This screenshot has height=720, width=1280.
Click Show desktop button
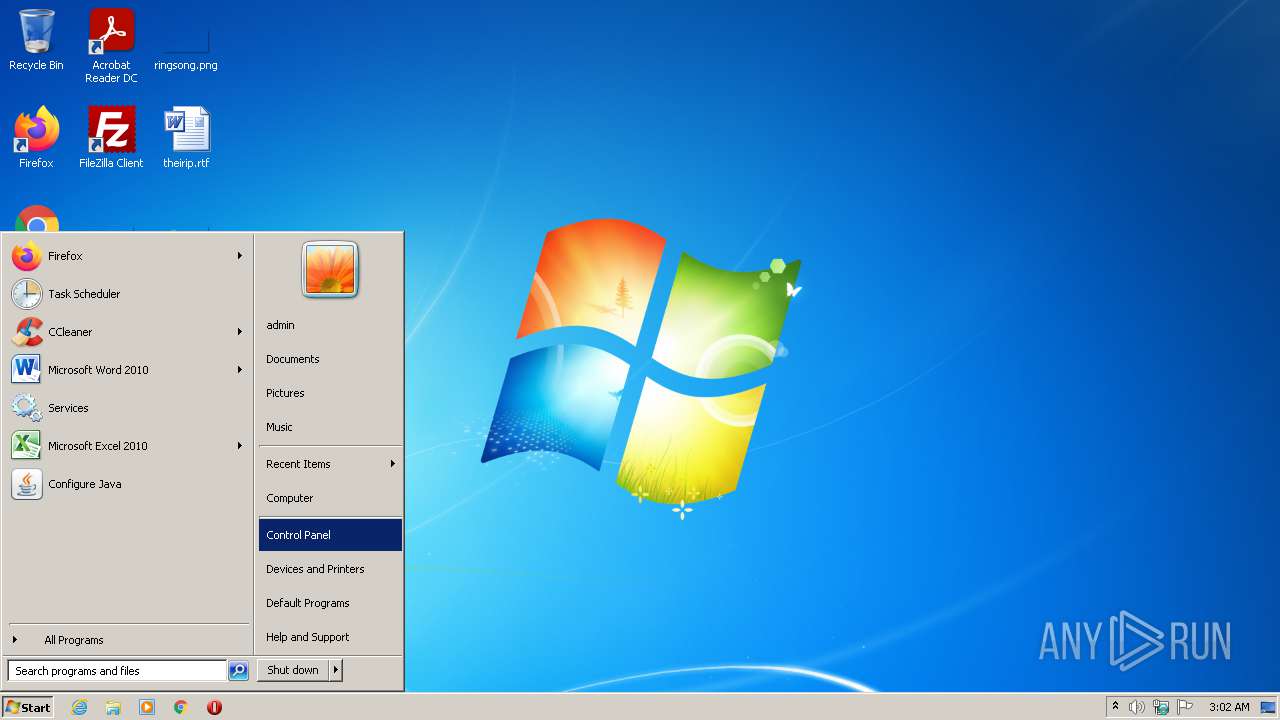point(1268,707)
